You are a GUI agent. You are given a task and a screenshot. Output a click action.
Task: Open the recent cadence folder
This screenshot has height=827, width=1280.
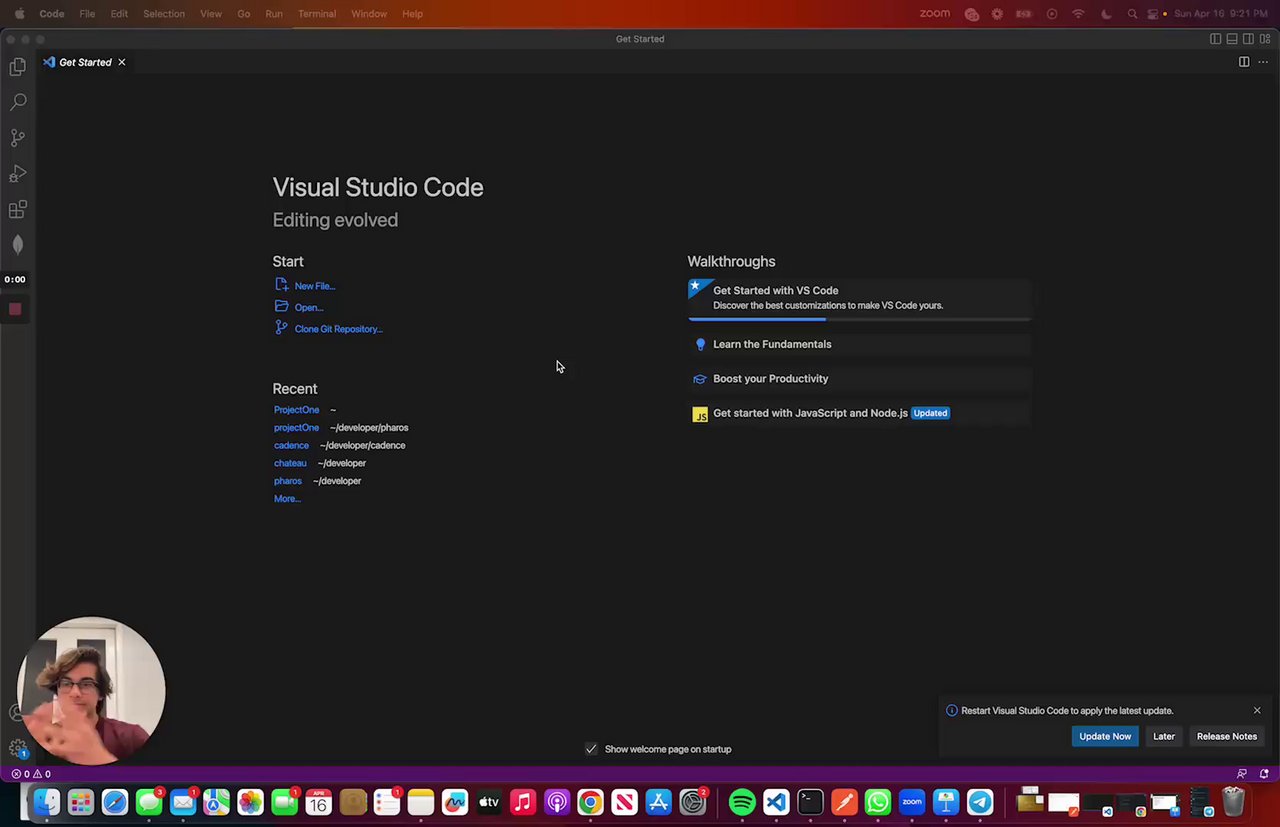[x=291, y=446]
